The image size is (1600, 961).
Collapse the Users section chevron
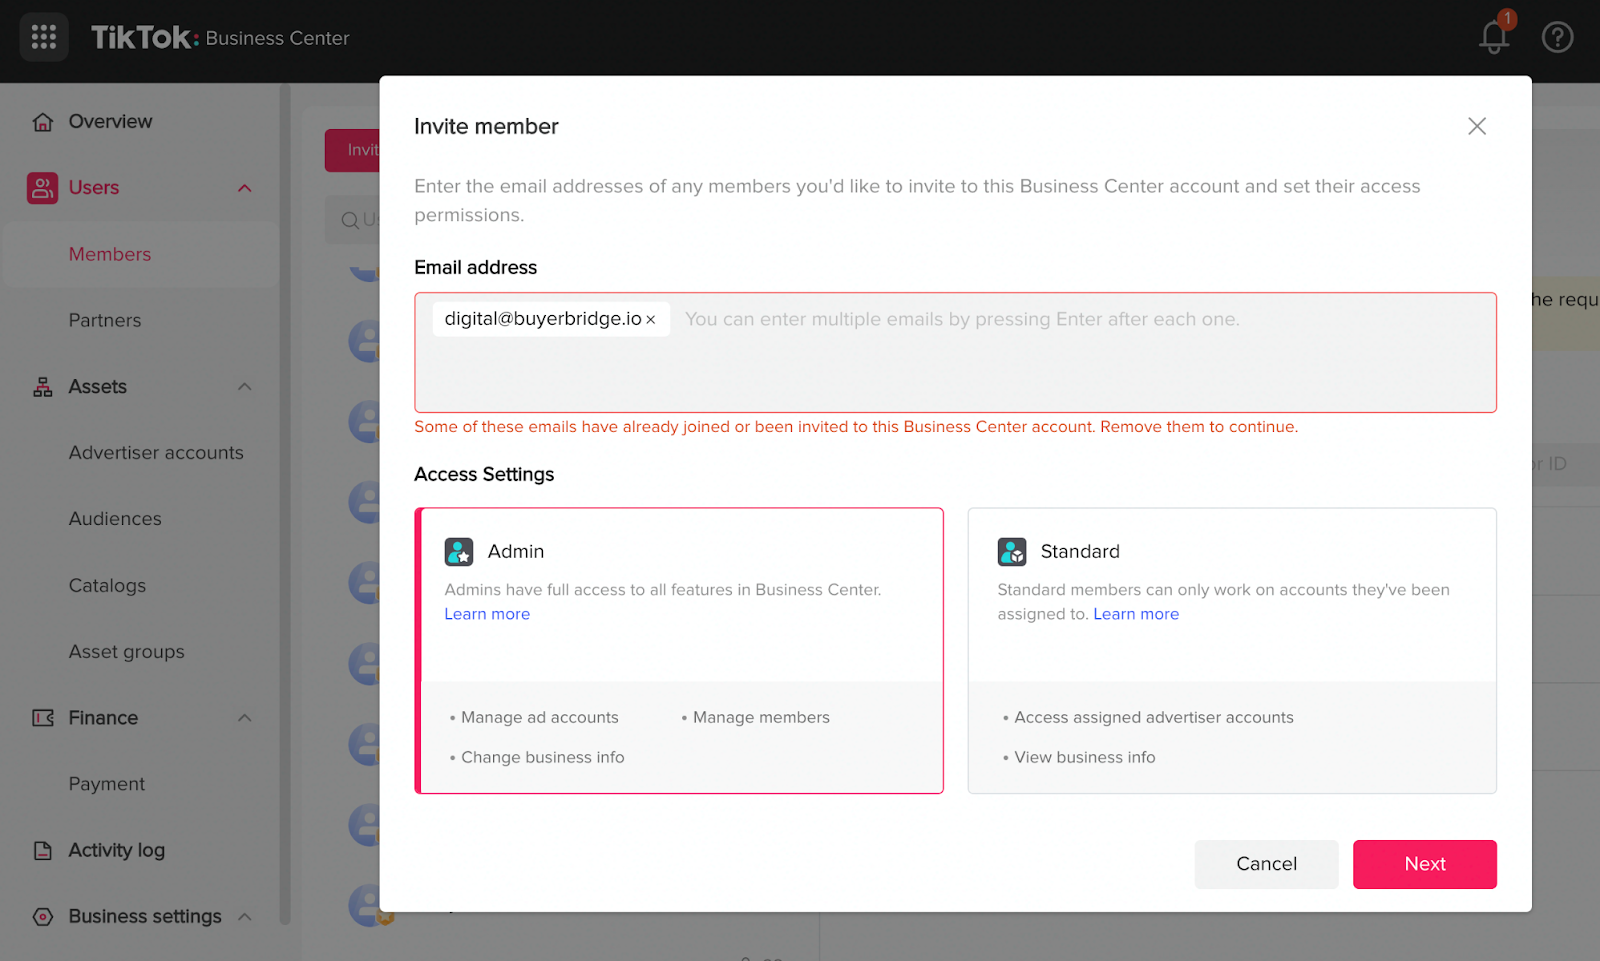click(x=245, y=188)
